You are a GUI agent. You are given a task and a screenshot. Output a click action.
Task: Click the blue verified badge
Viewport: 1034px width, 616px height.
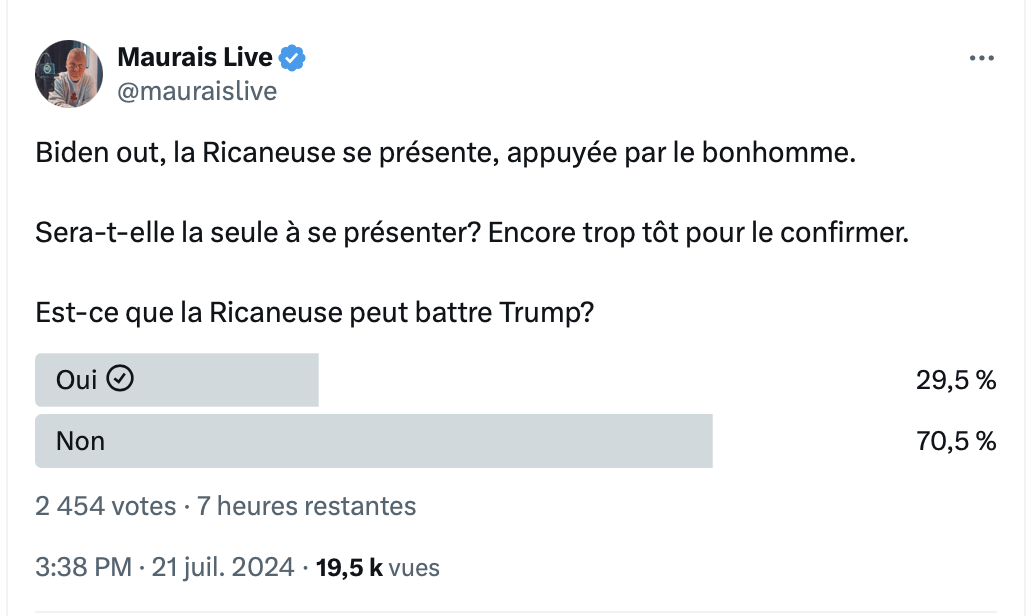291,58
